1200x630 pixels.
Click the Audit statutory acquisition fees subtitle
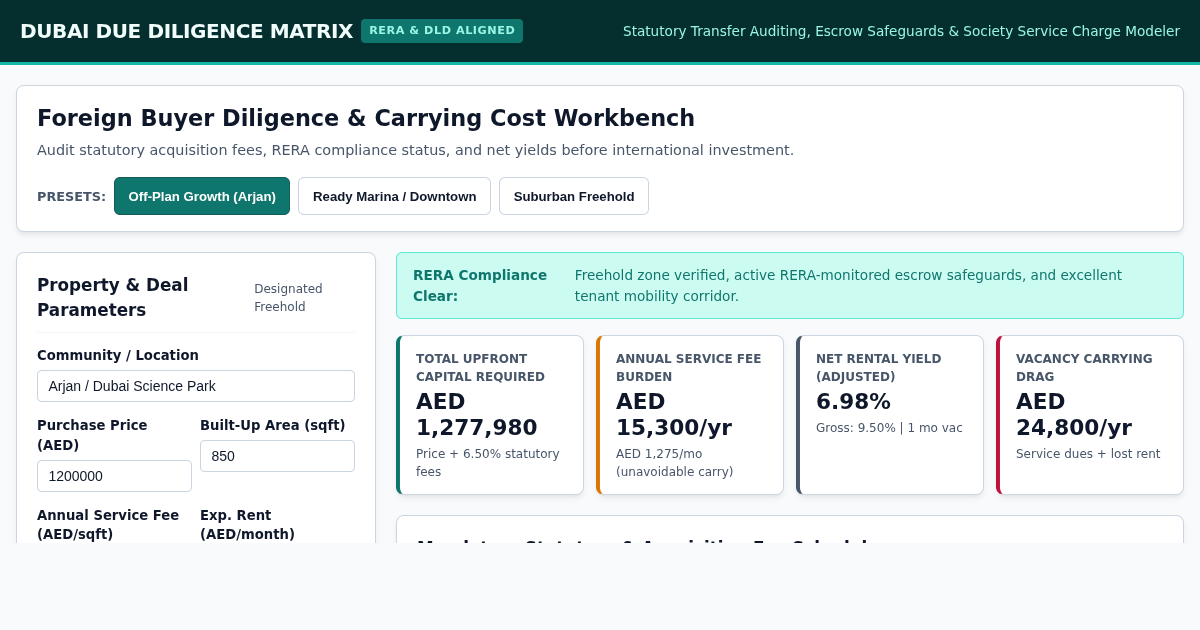pyautogui.click(x=415, y=150)
